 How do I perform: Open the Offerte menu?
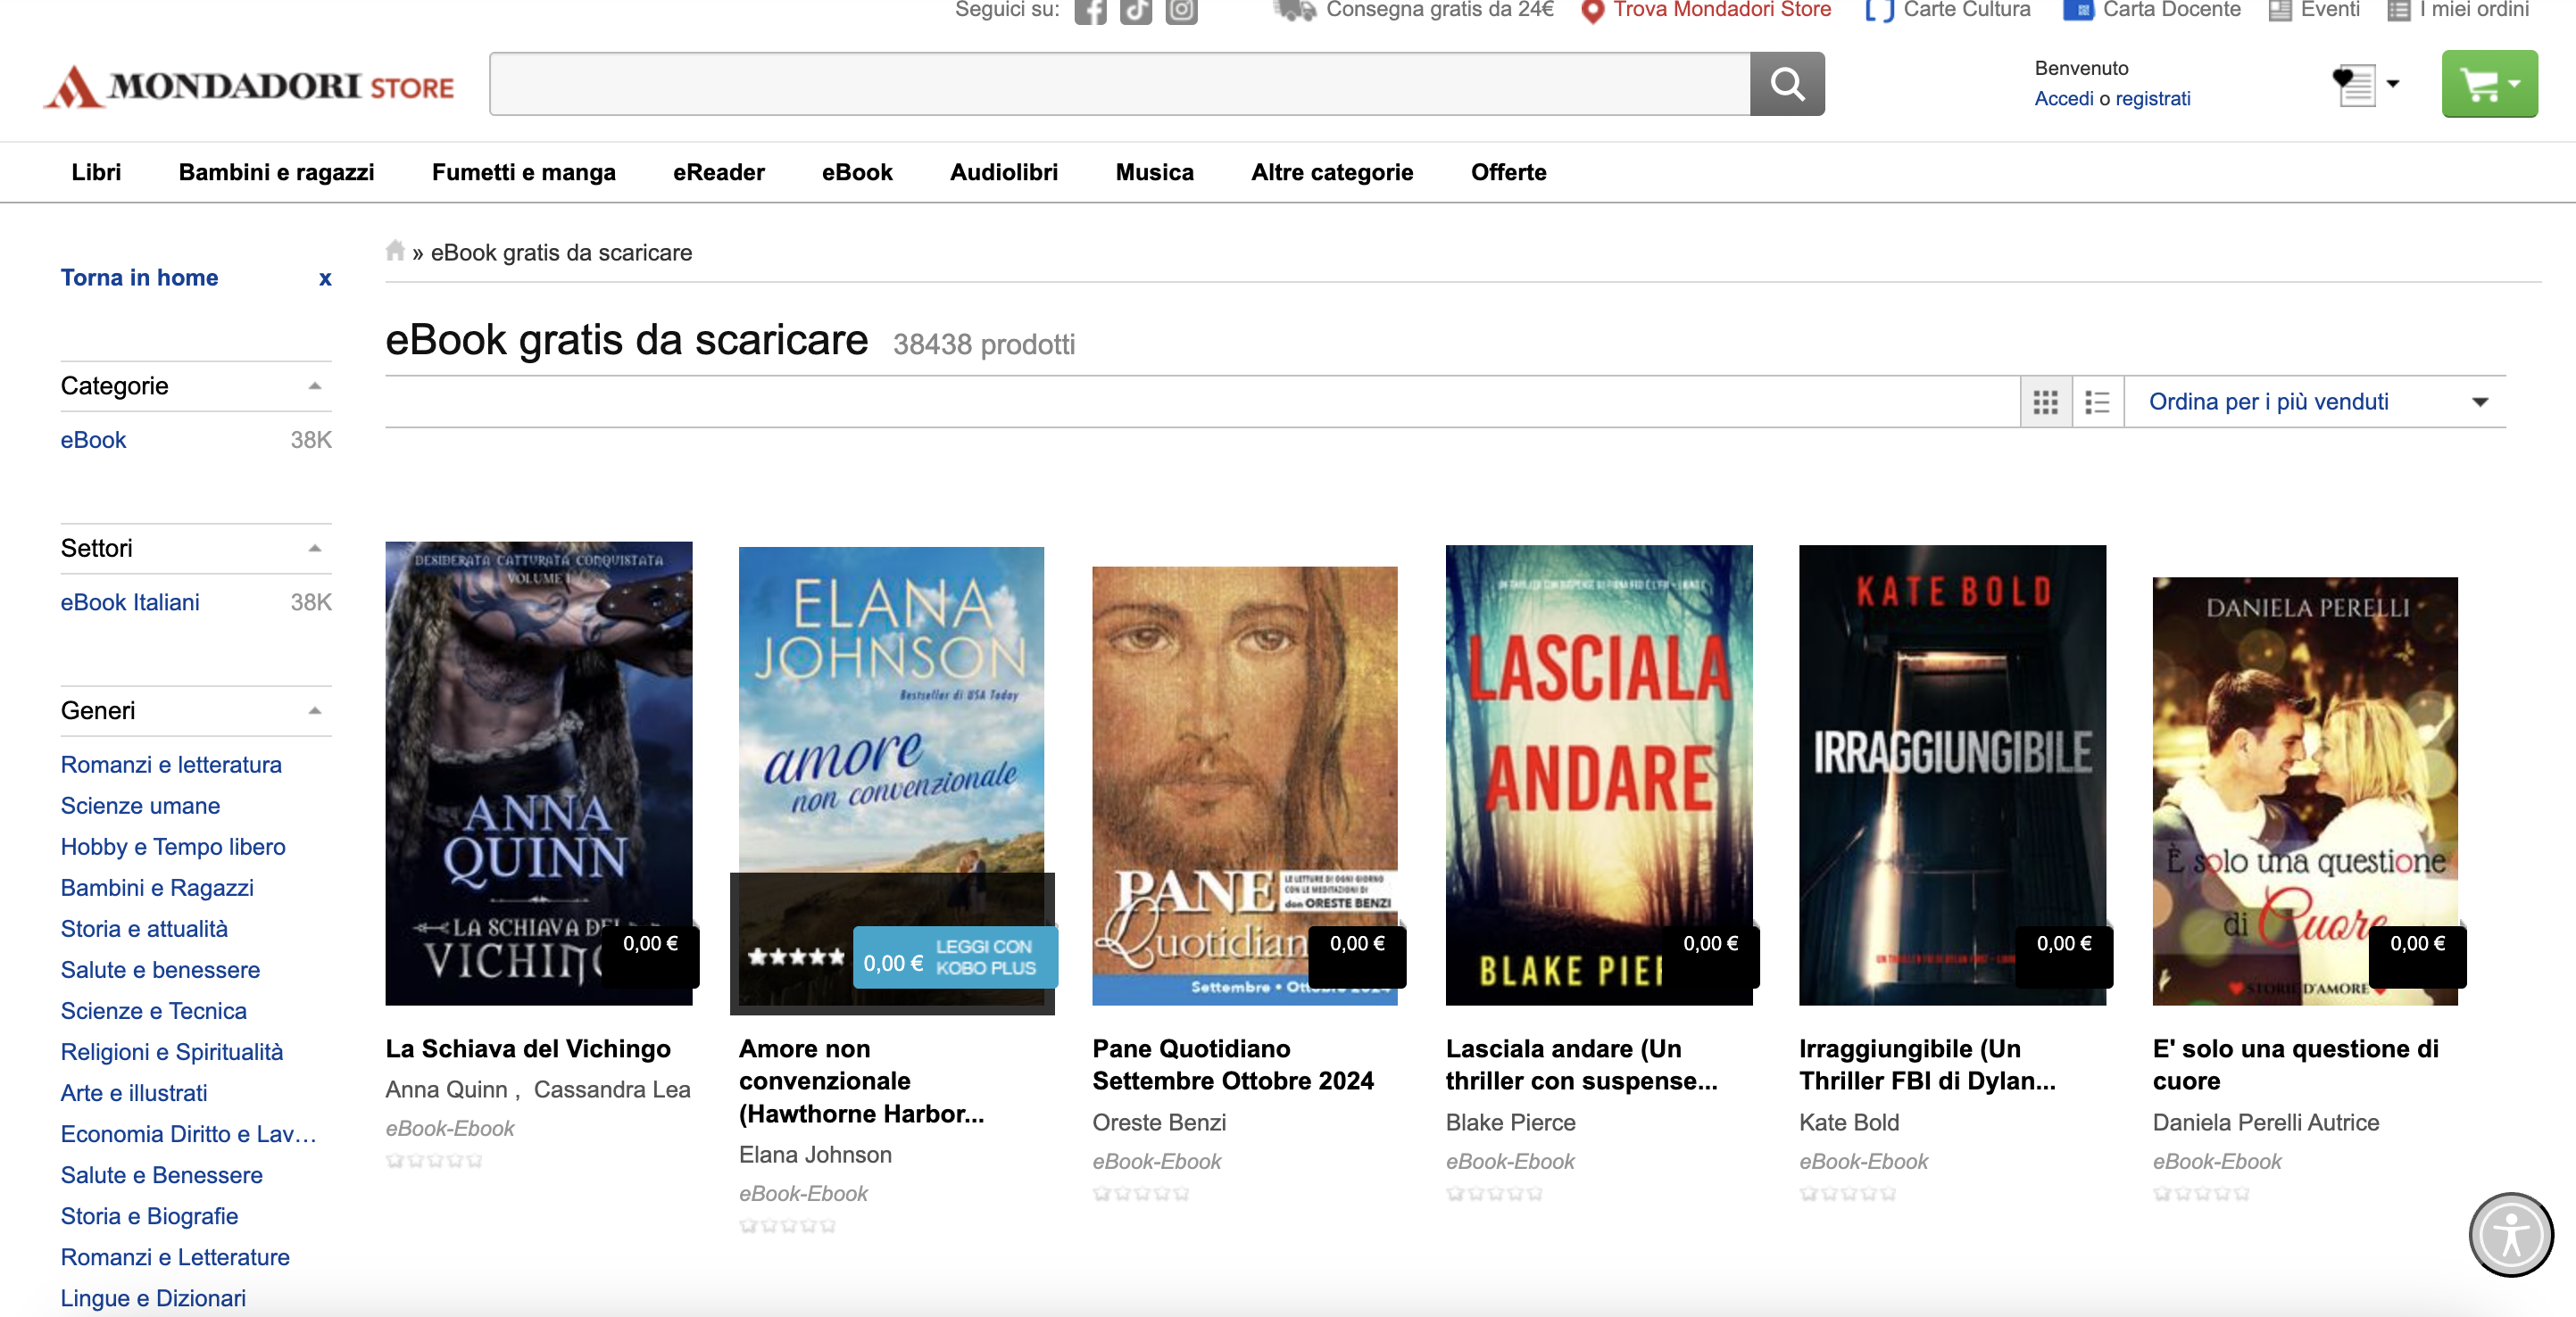click(1508, 172)
